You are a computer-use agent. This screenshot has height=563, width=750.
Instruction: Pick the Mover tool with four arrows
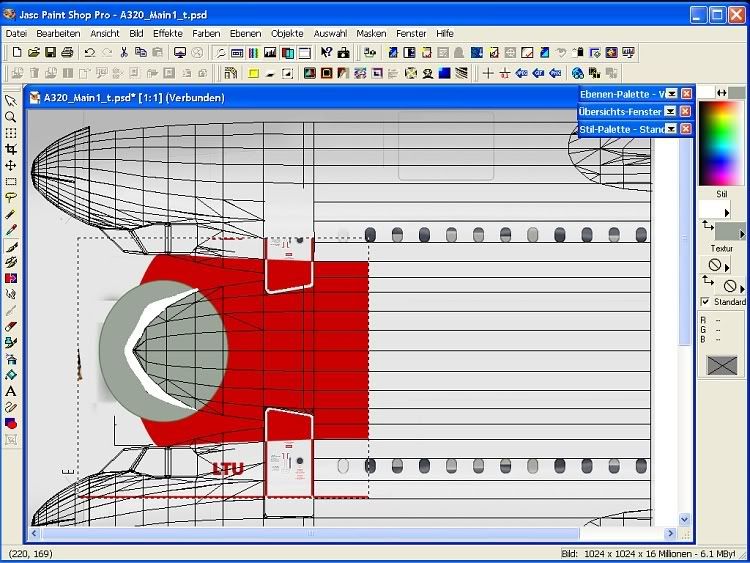click(11, 165)
